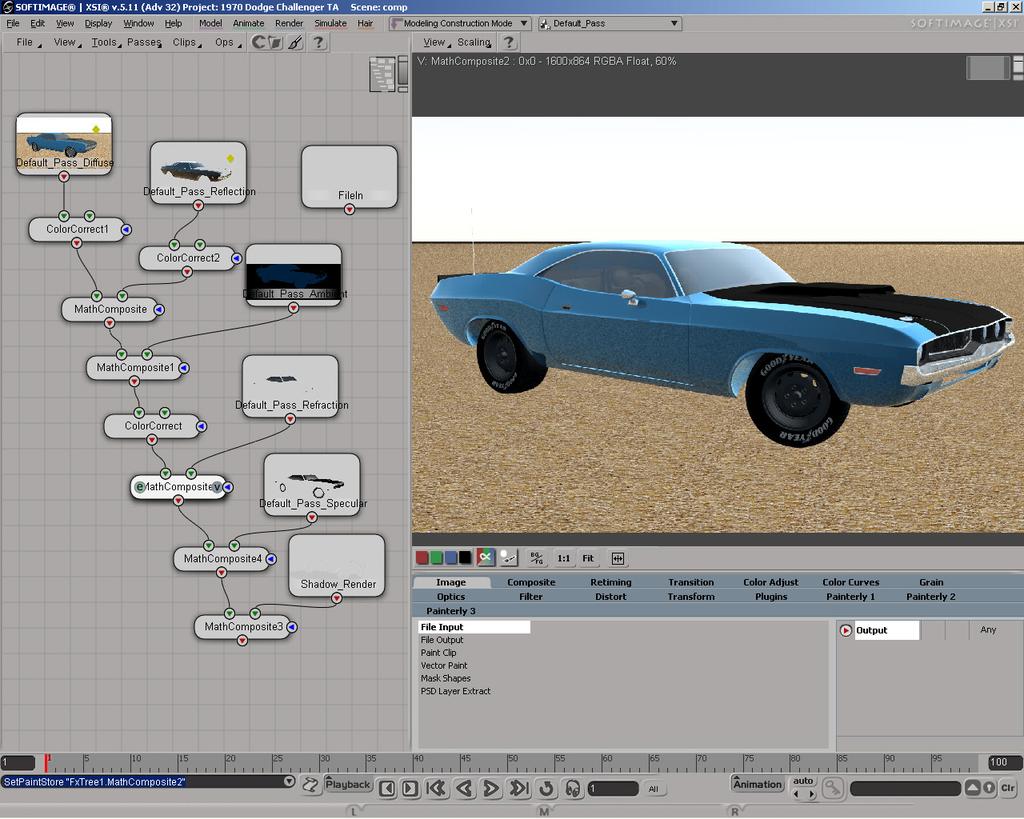
Task: Click Shadow_Render node output connector
Action: [336, 598]
